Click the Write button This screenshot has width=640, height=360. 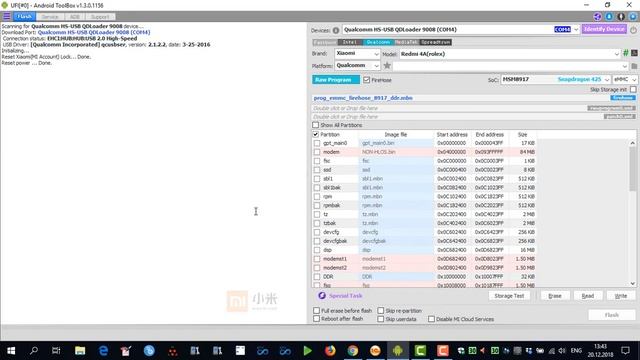(x=621, y=296)
